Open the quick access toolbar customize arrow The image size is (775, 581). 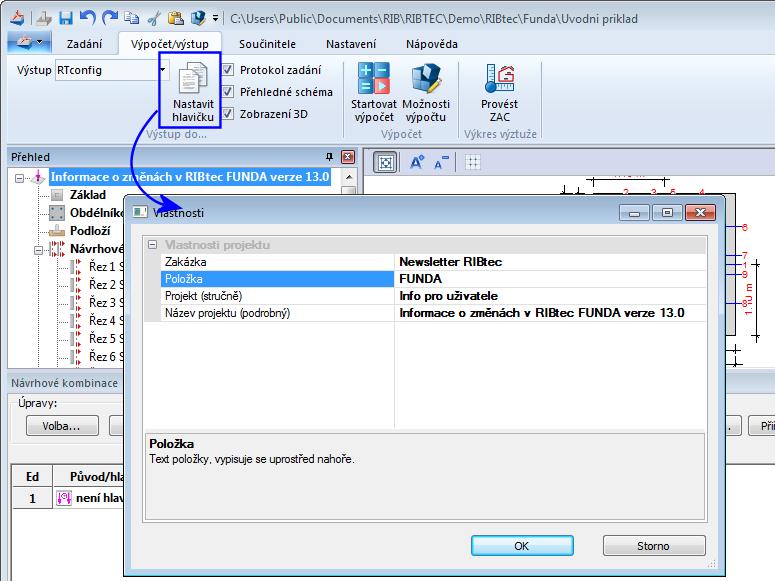(x=215, y=19)
